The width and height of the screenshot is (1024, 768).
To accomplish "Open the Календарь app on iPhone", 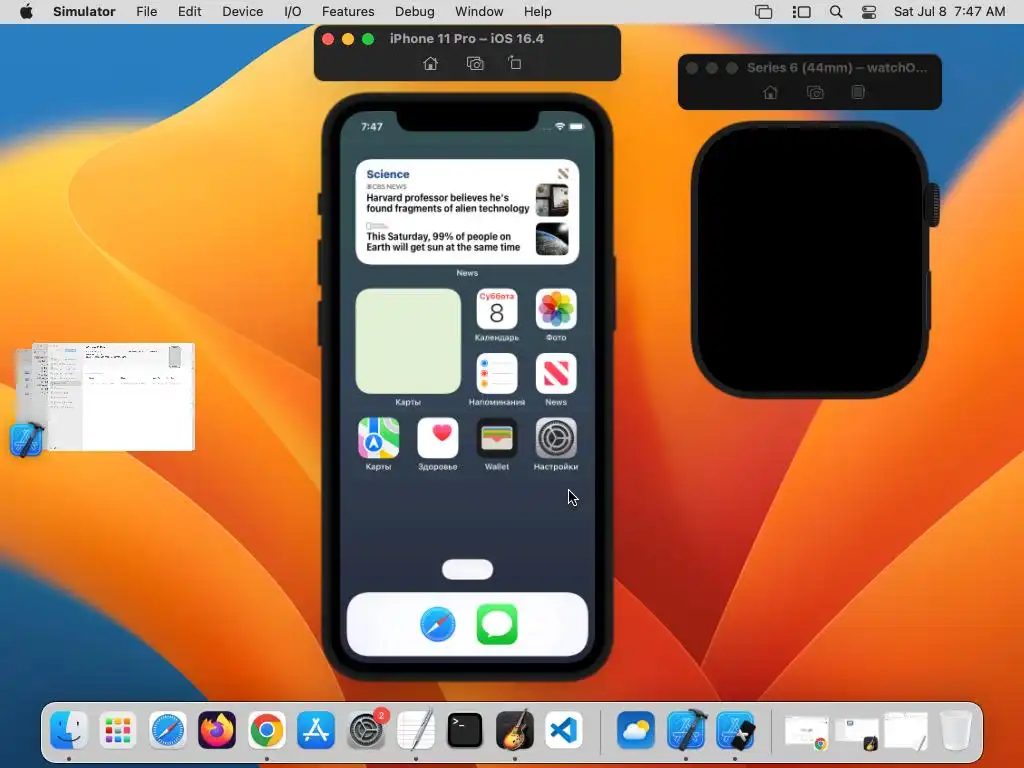I will click(x=497, y=309).
